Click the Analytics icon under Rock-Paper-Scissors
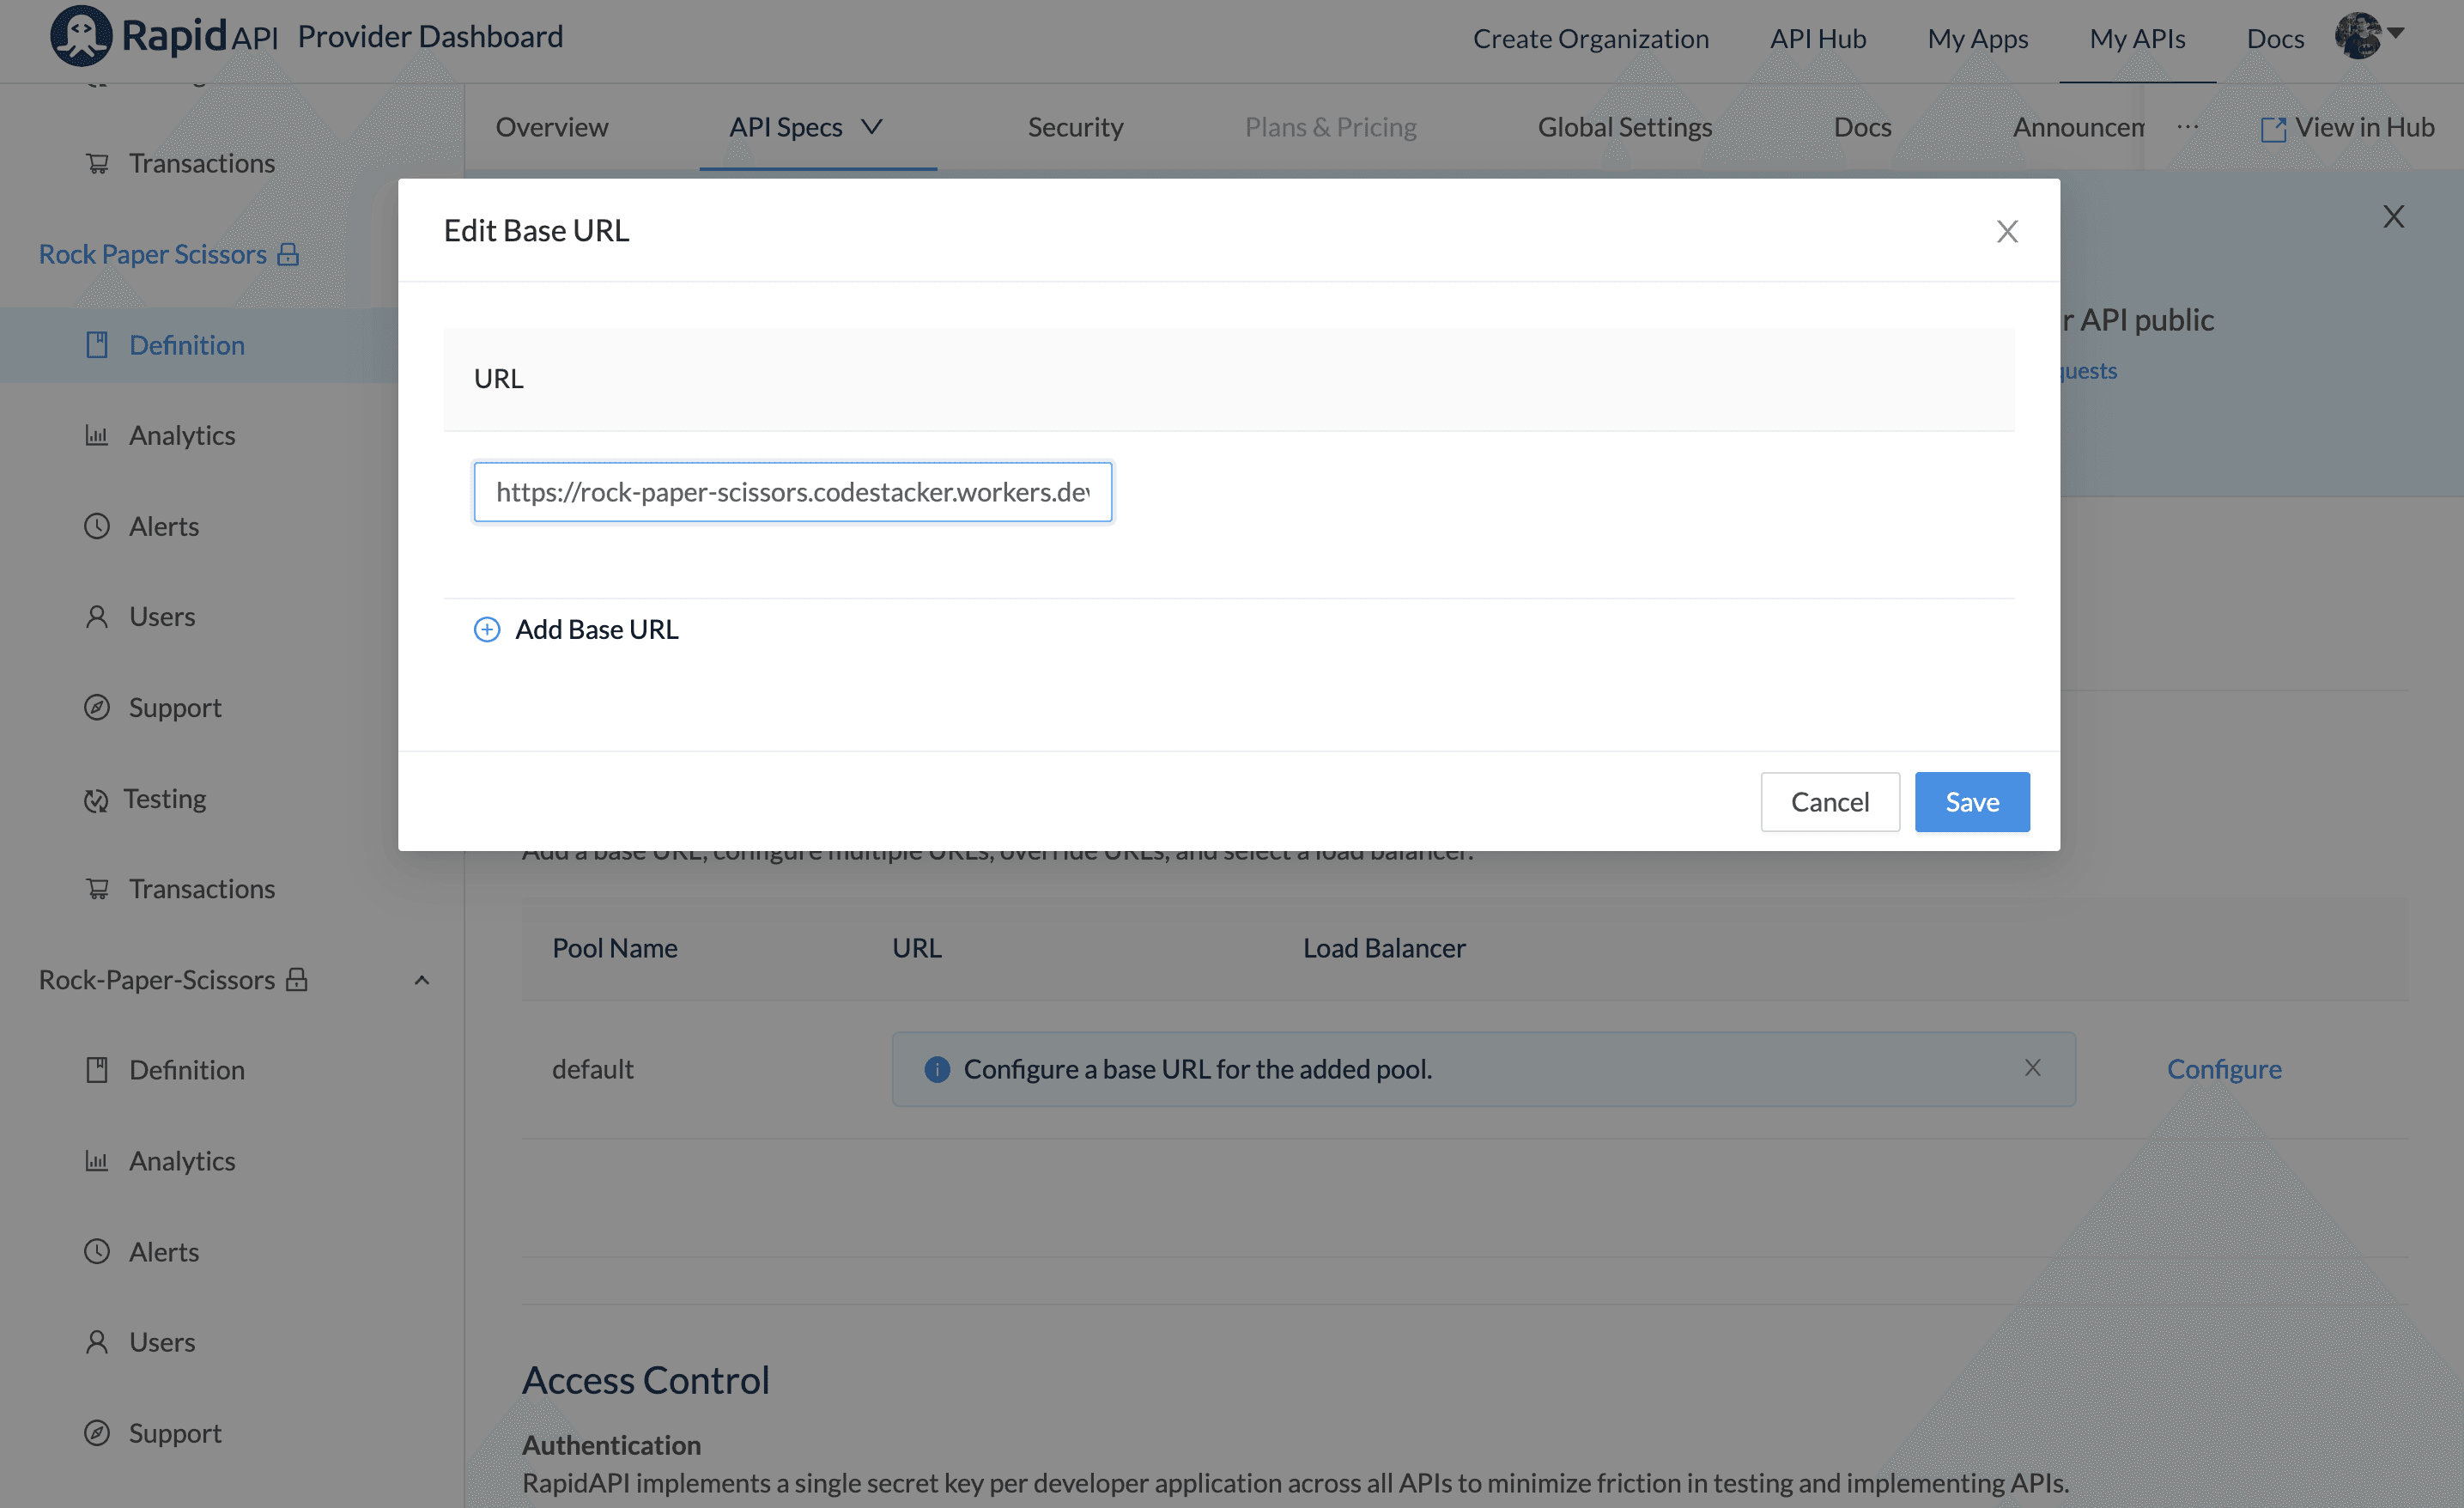2464x1508 pixels. coord(97,1161)
